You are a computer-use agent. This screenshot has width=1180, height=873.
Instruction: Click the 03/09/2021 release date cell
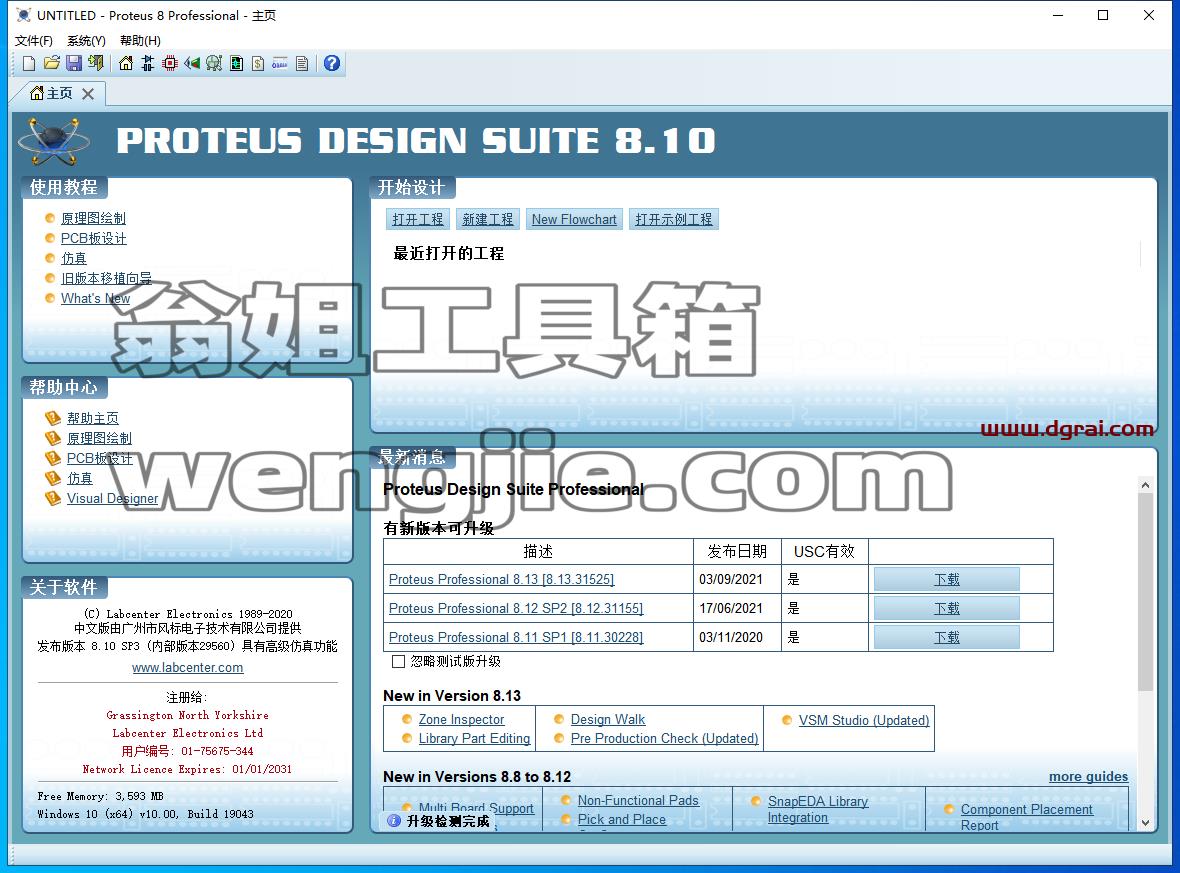(x=738, y=579)
